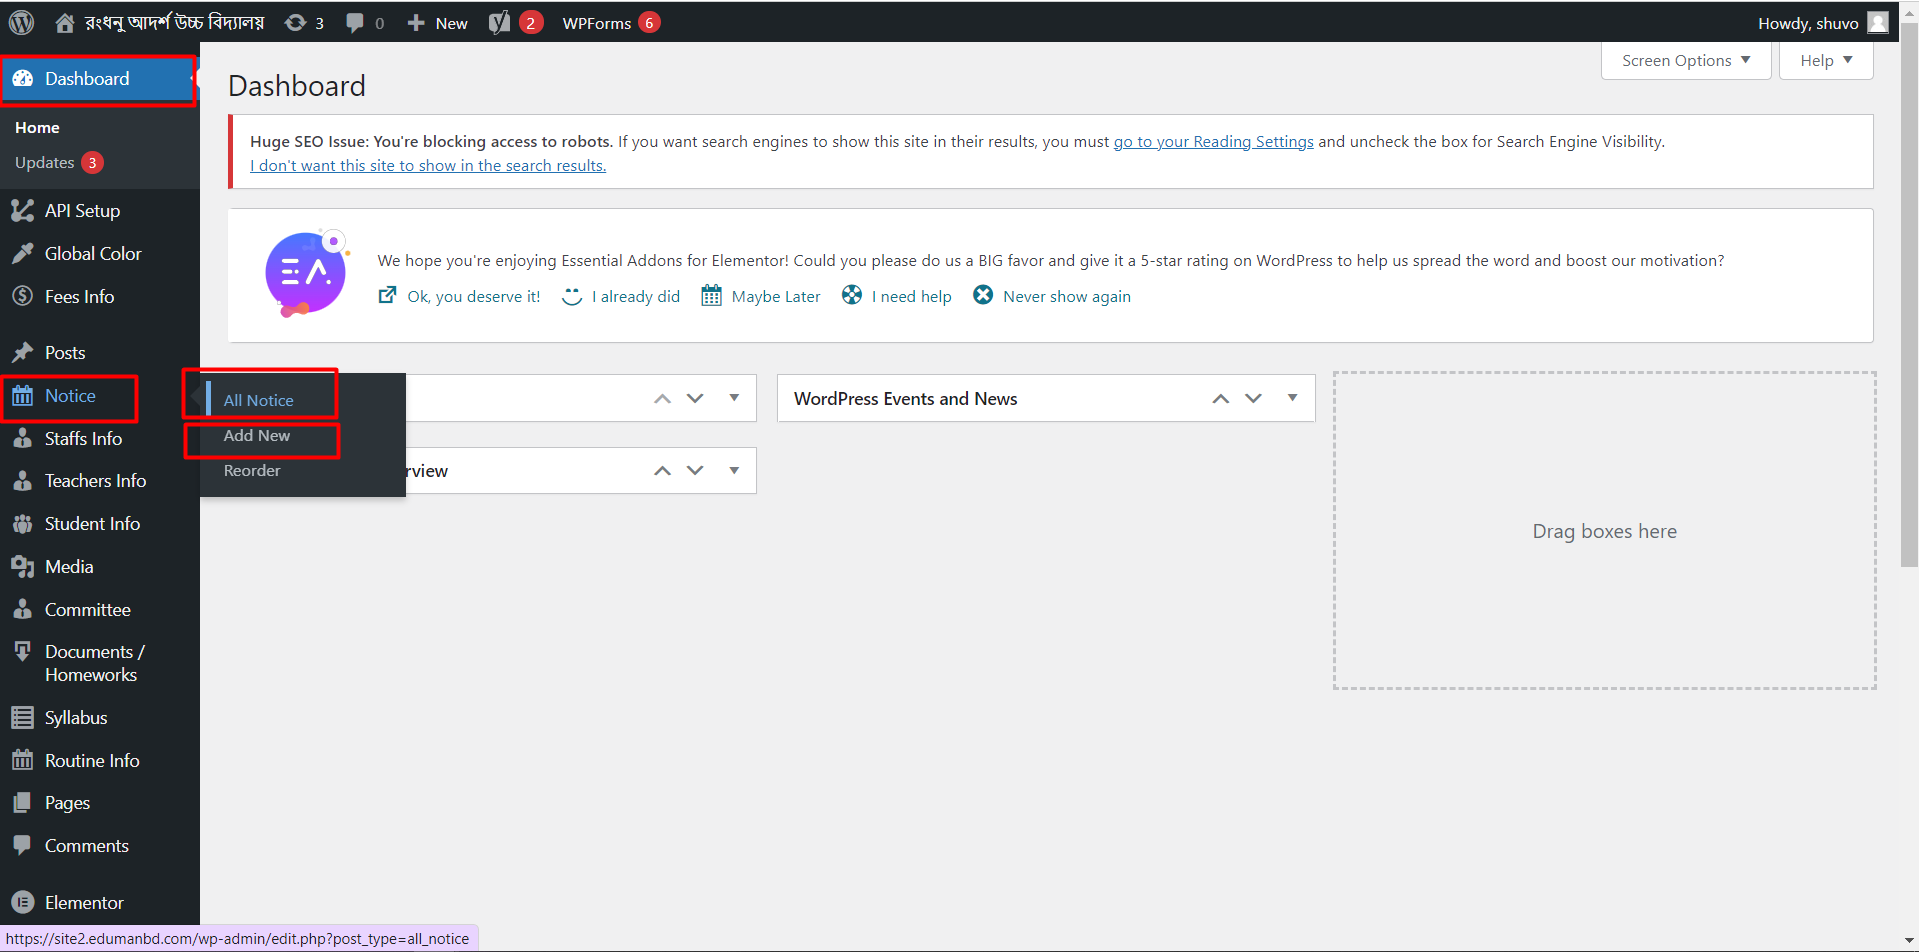This screenshot has width=1919, height=952.
Task: Click the Elementor icon in the sidebar
Action: click(x=22, y=902)
